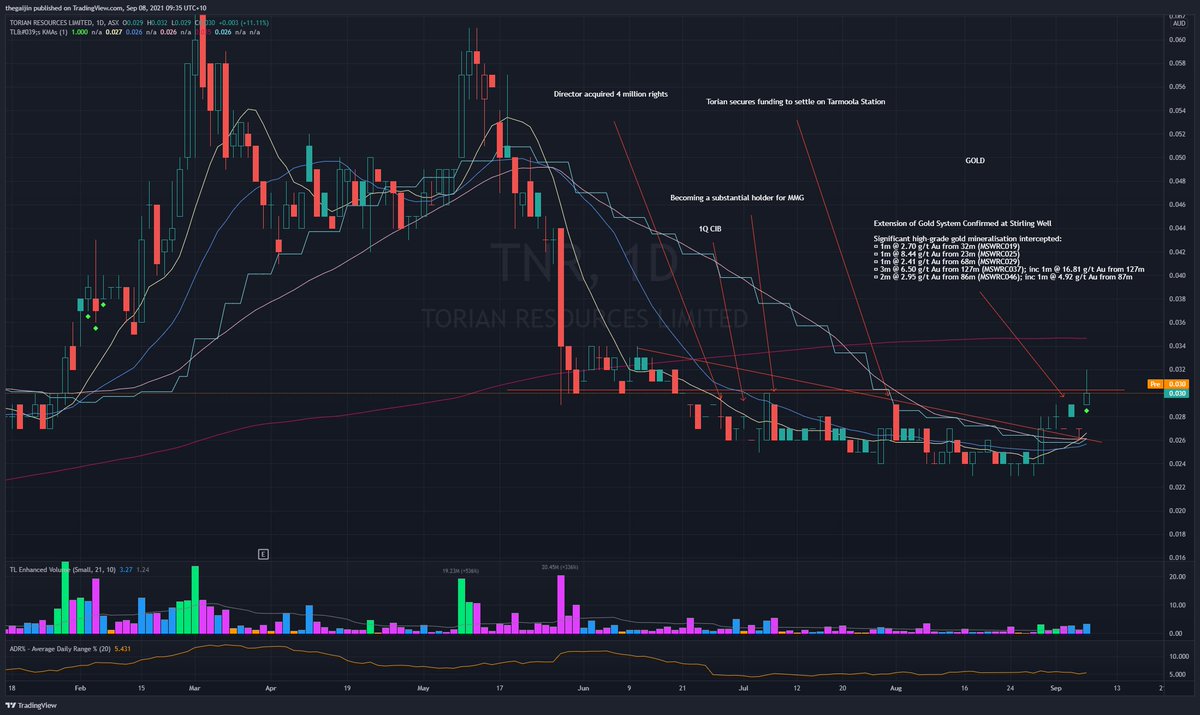1200x715 pixels.
Task: Click the 'Director acquired 4 million rights' annotation
Action: [610, 94]
